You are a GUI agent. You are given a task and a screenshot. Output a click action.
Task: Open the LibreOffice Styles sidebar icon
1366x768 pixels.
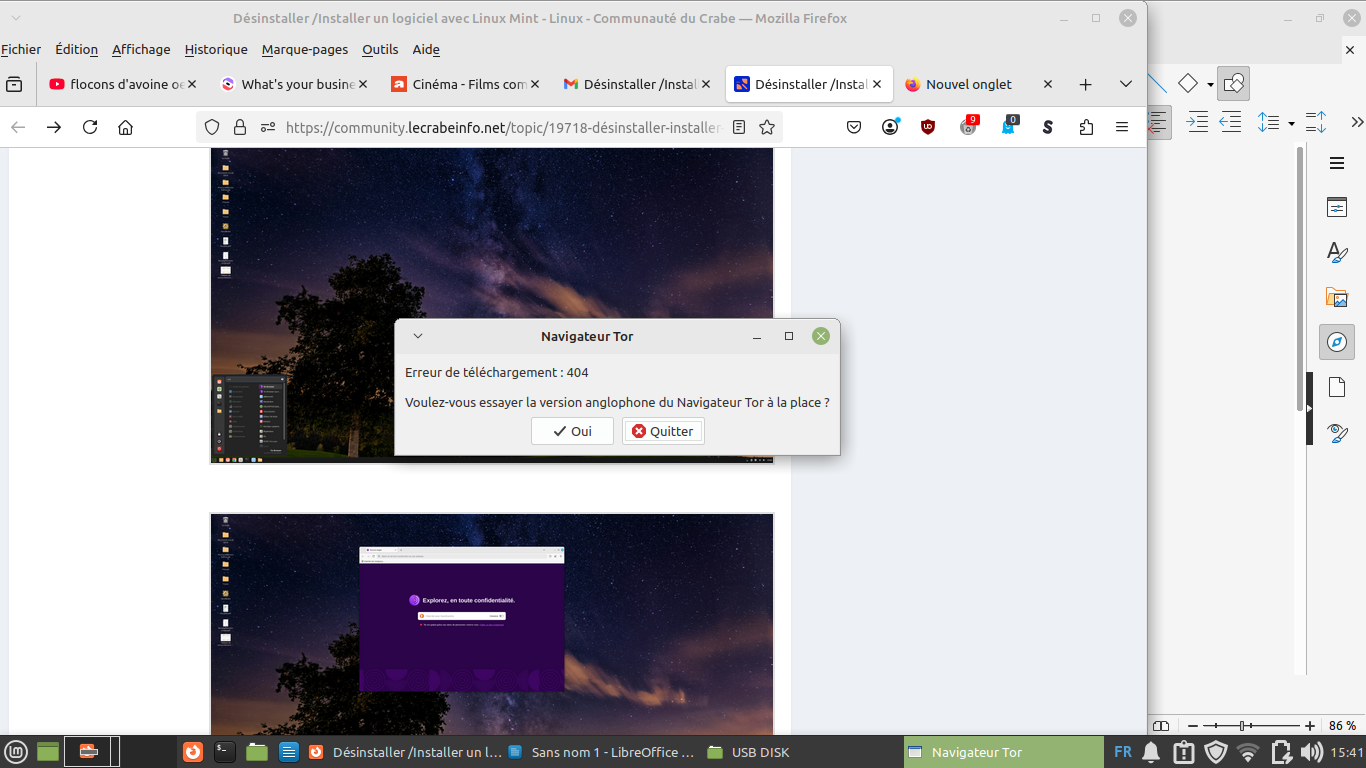[1337, 252]
